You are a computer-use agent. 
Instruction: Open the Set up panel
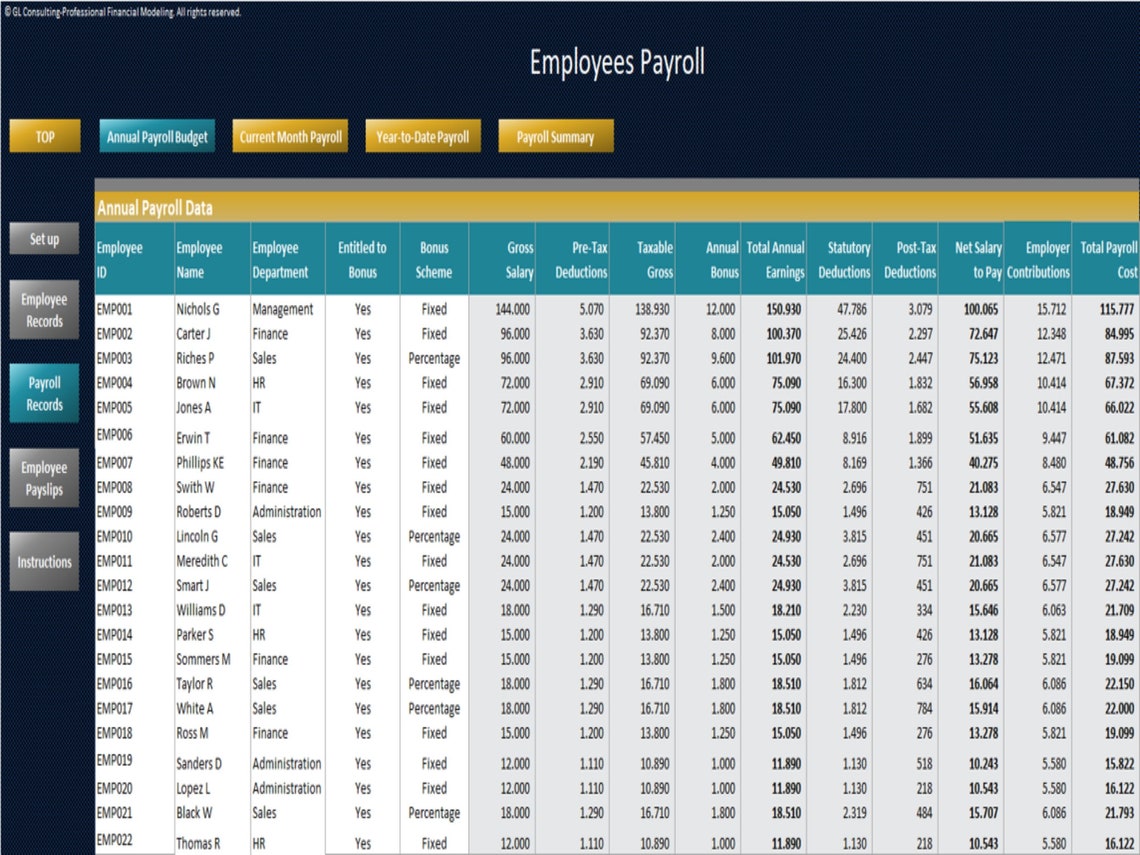(x=44, y=238)
